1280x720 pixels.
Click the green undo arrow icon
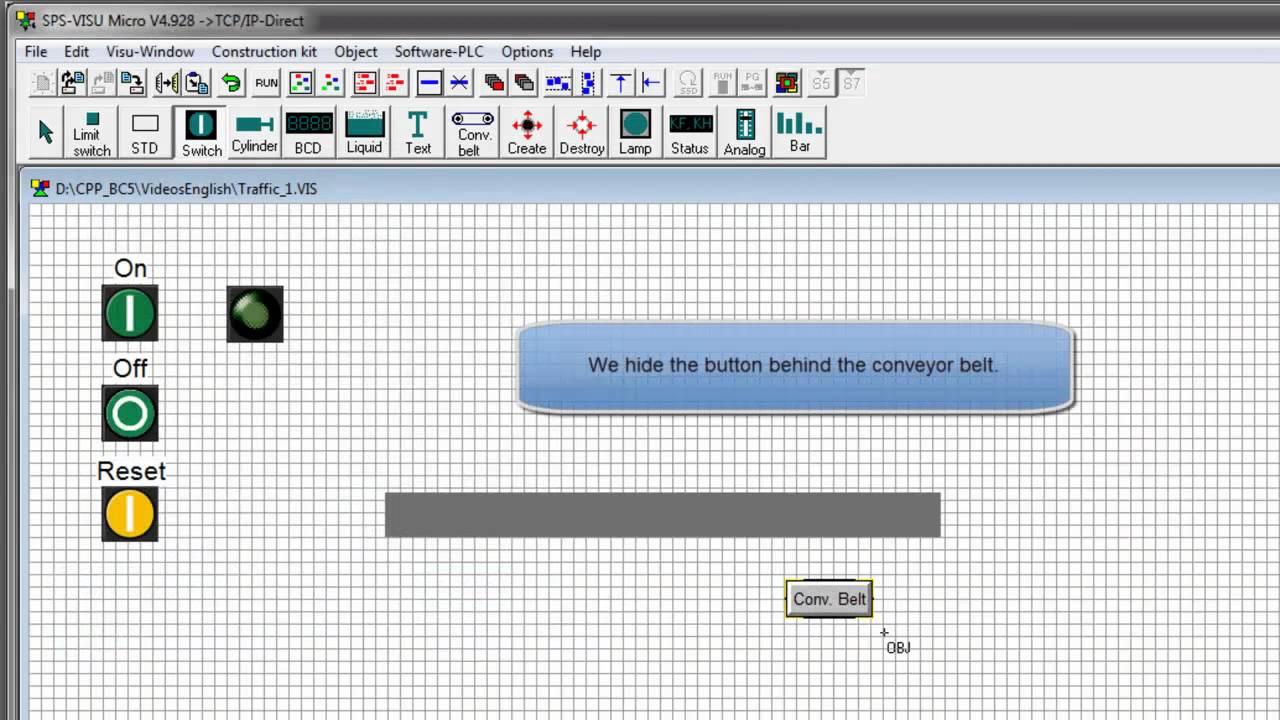pos(231,83)
